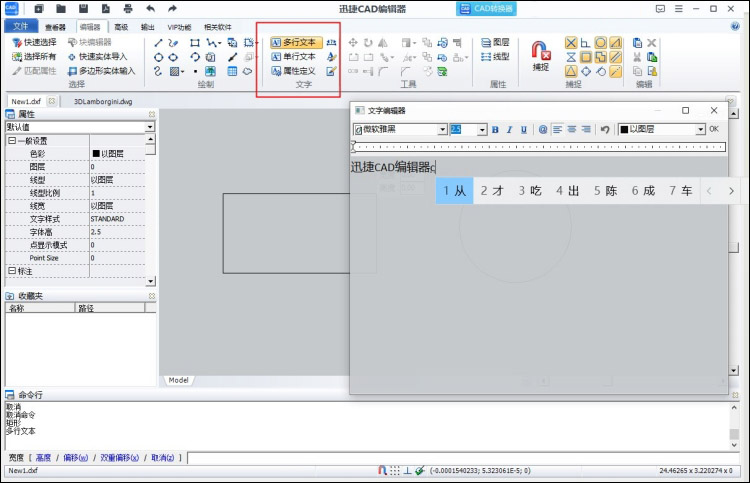Select the rectangle drawing tool icon
The height and width of the screenshot is (483, 750).
point(195,43)
